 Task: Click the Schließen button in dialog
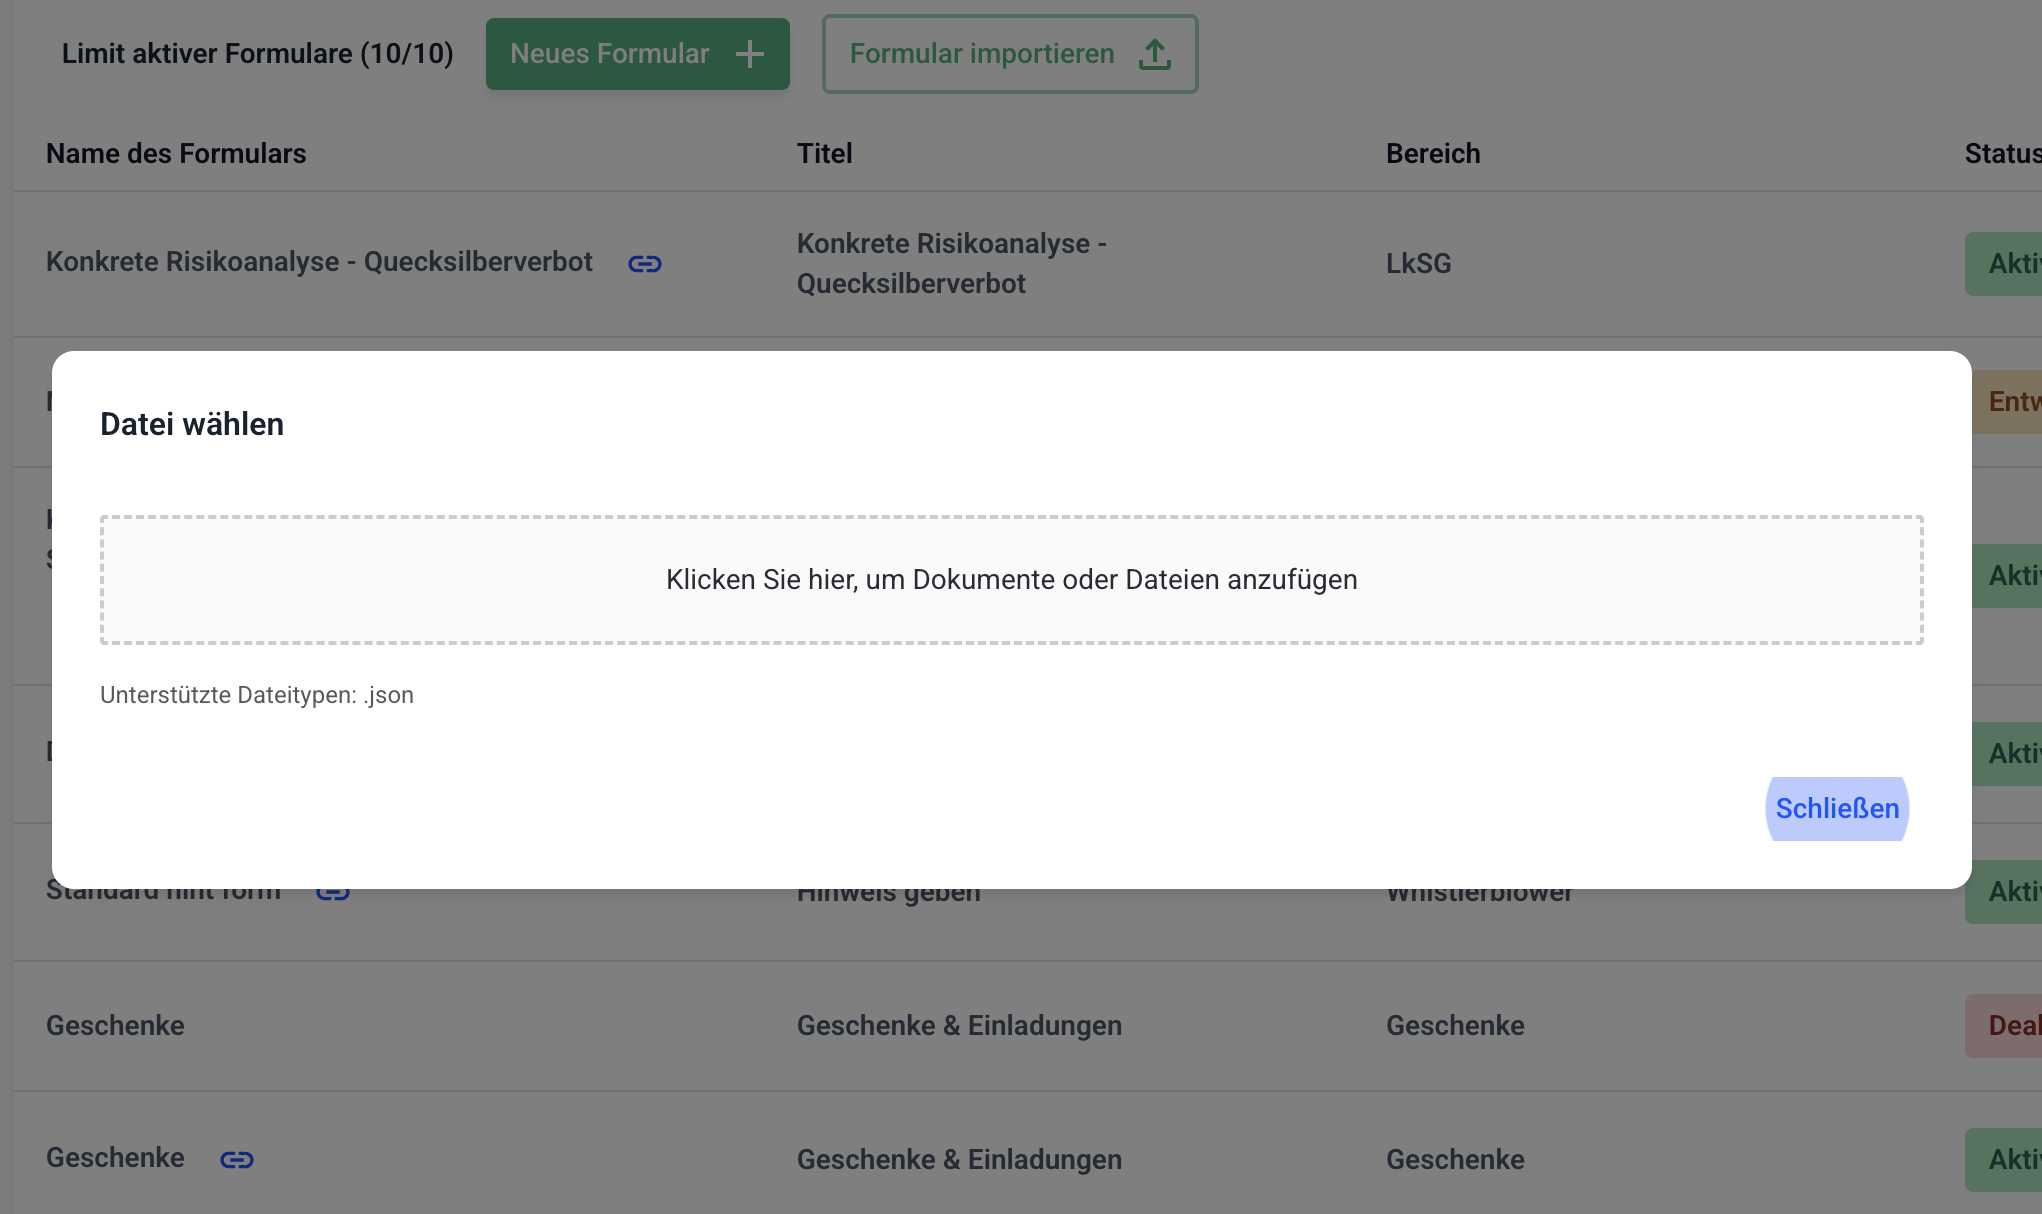[x=1837, y=808]
